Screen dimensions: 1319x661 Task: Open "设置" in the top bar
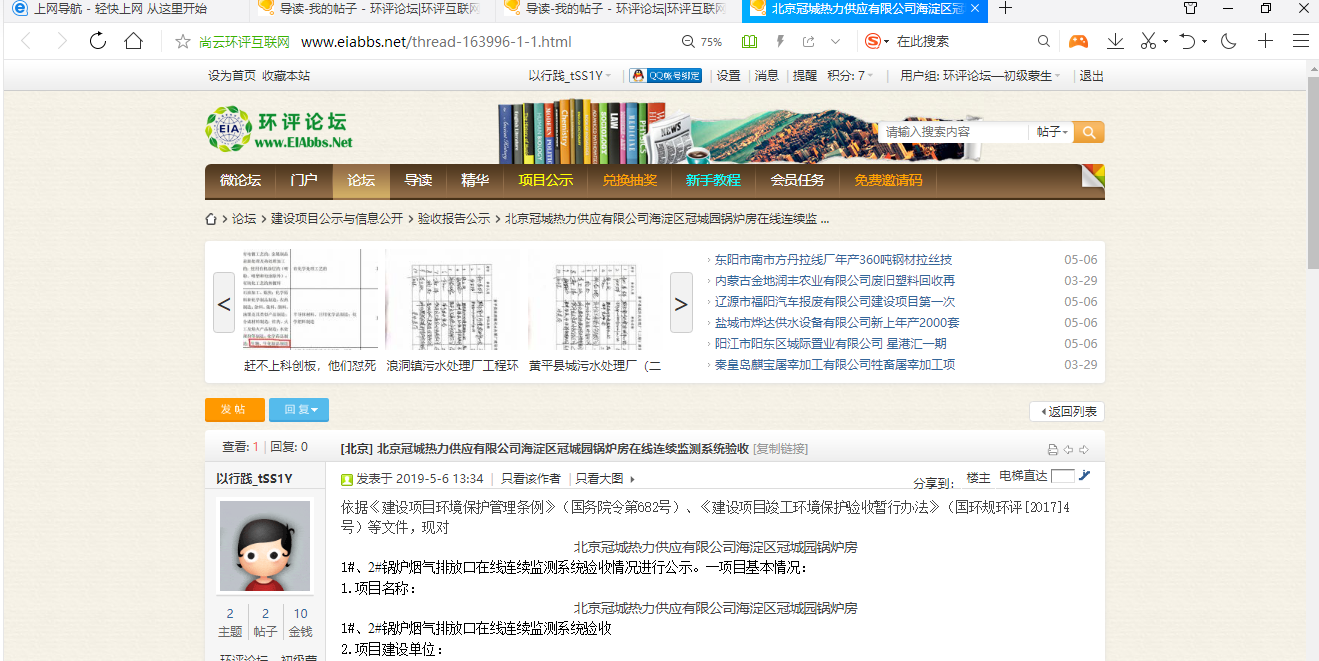(729, 76)
